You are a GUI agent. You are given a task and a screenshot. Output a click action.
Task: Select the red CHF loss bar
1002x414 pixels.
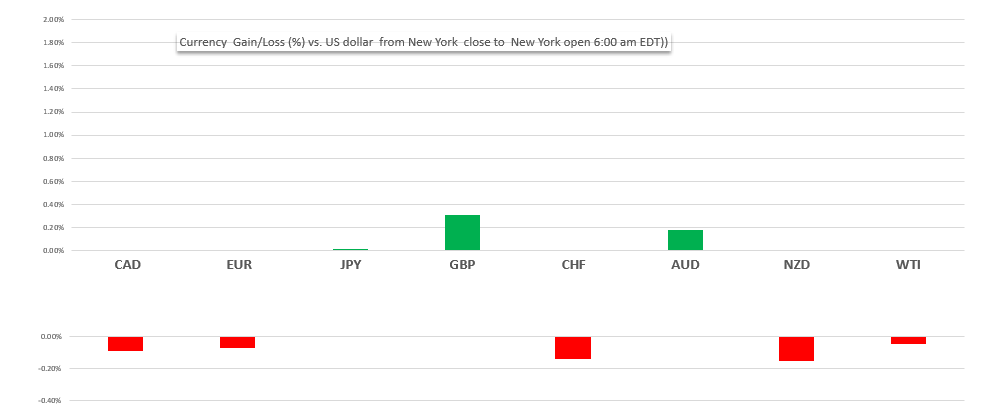[x=573, y=348]
